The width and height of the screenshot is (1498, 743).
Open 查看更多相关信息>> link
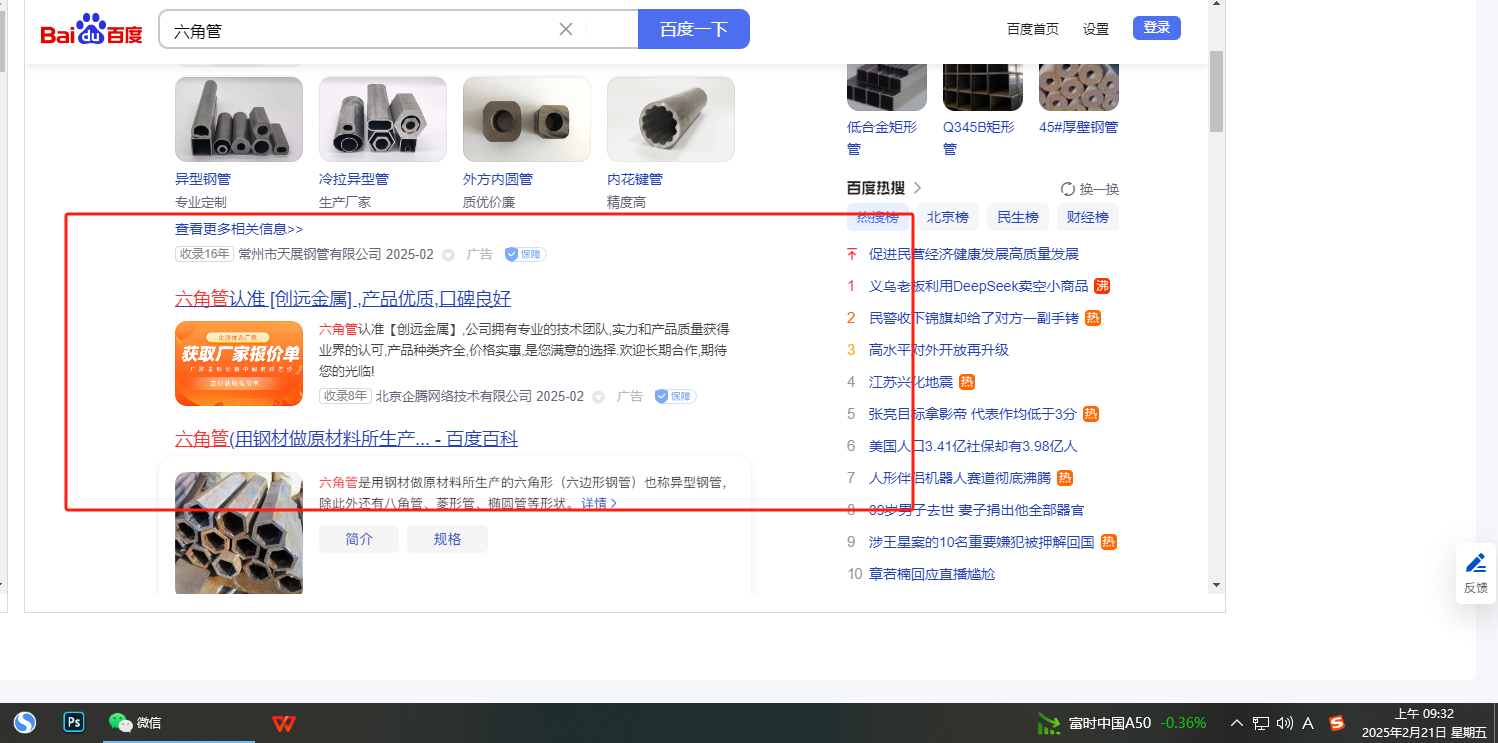pos(239,229)
